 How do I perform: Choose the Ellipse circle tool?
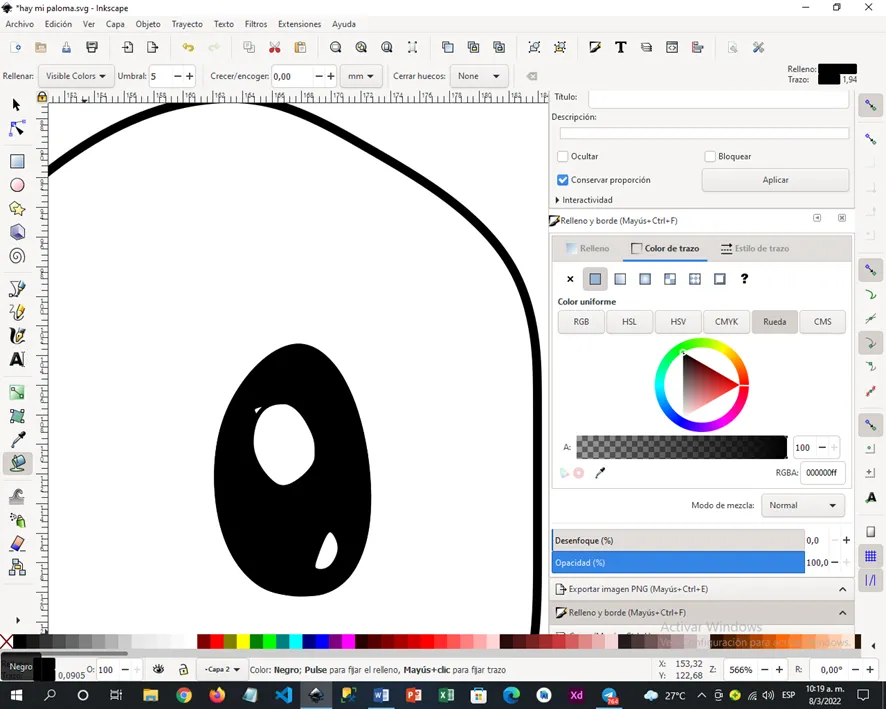[x=17, y=185]
